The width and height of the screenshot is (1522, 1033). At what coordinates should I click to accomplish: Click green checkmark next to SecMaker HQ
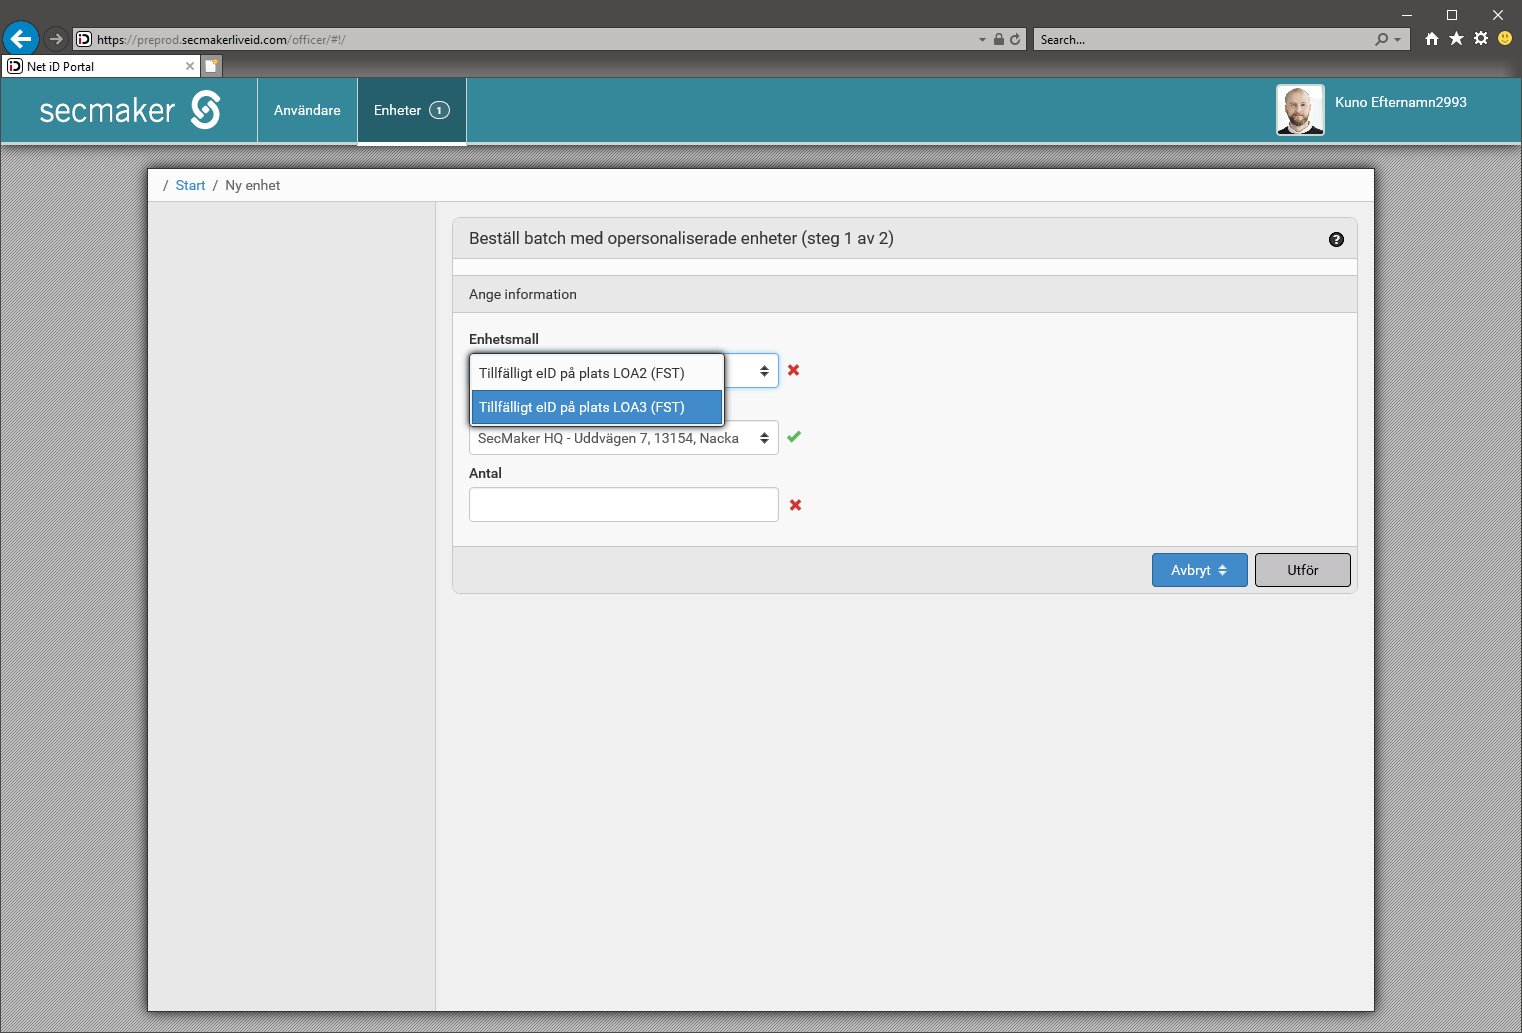tap(794, 437)
